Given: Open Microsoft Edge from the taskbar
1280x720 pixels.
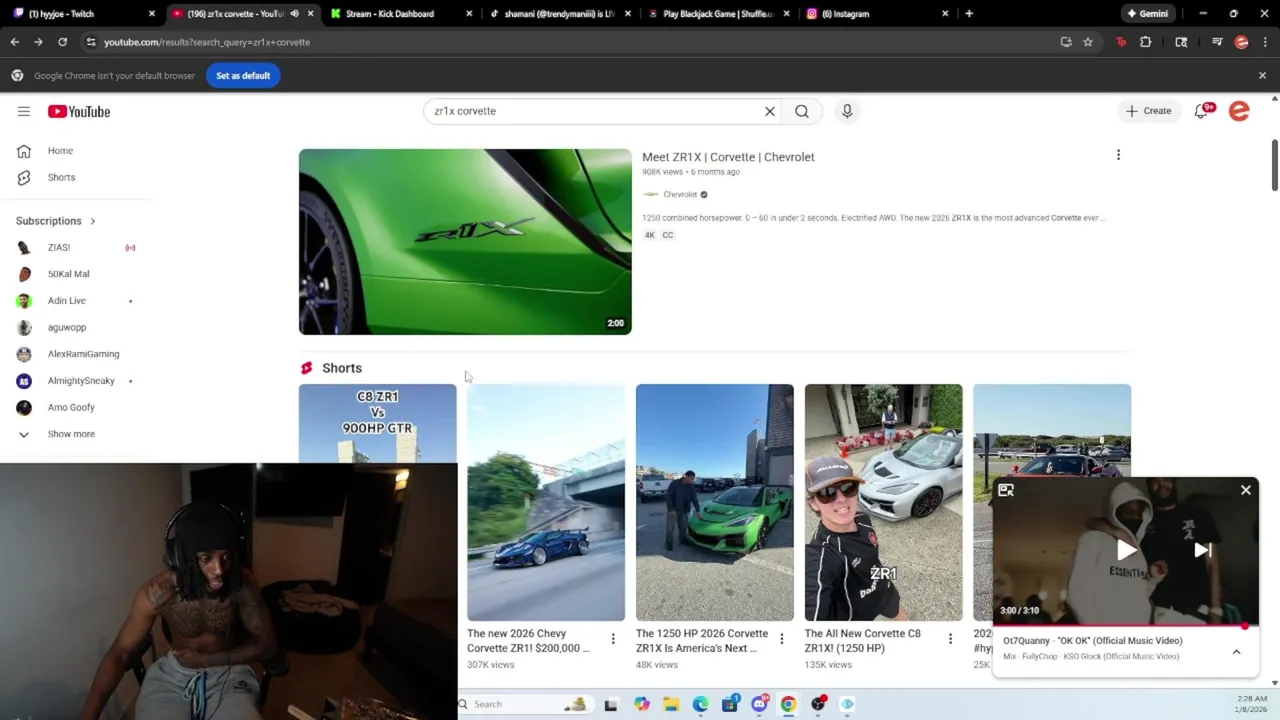Looking at the screenshot, I should point(700,704).
